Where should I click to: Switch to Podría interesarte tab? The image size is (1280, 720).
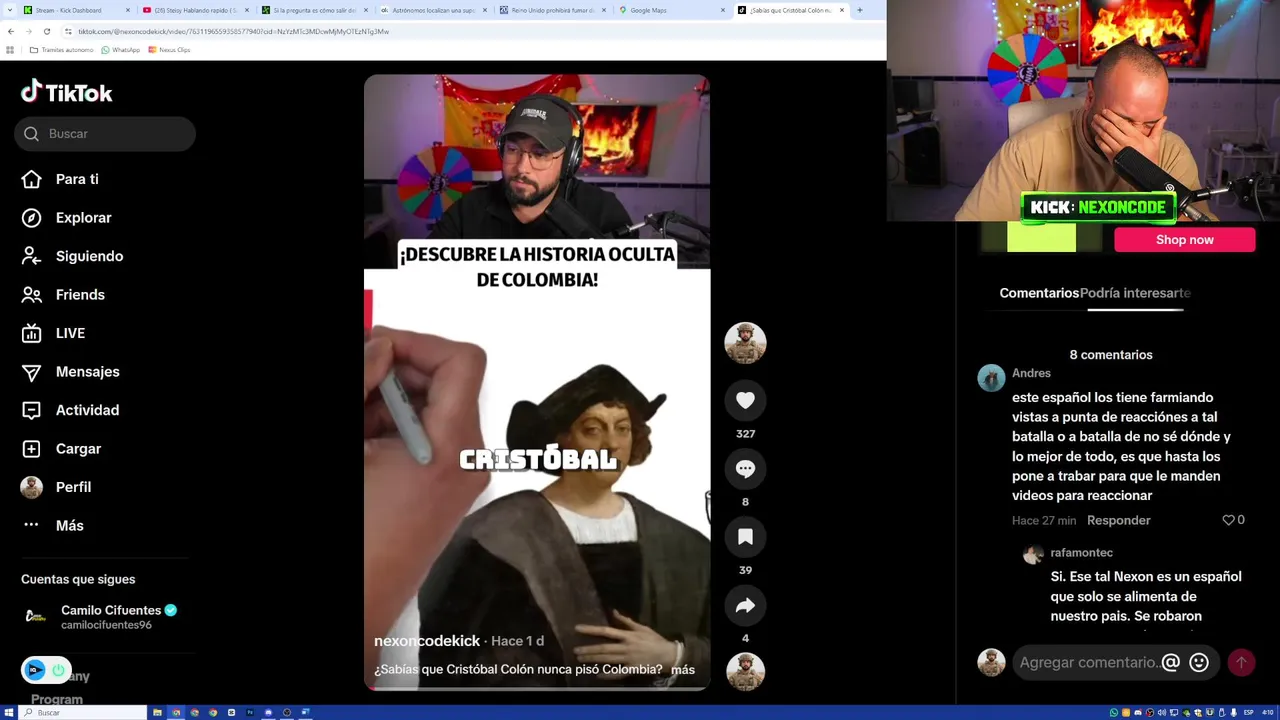pyautogui.click(x=1135, y=293)
